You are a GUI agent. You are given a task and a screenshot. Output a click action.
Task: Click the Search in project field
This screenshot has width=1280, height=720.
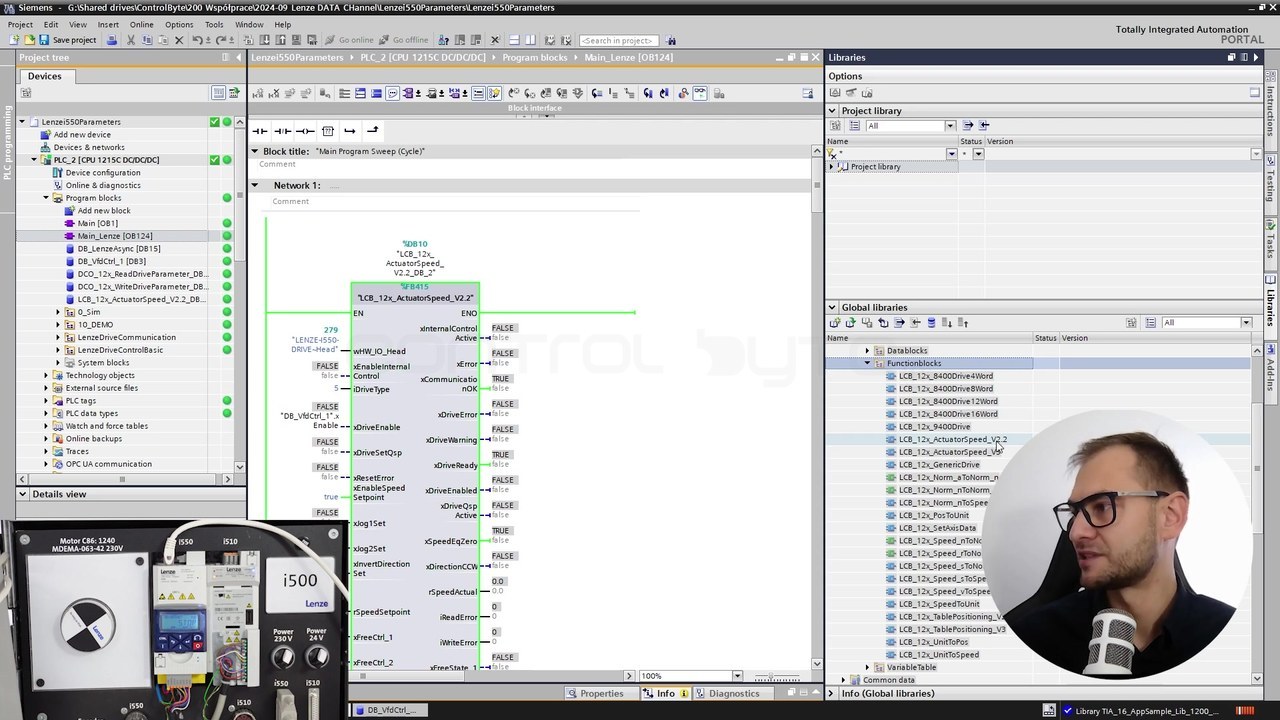click(x=617, y=40)
